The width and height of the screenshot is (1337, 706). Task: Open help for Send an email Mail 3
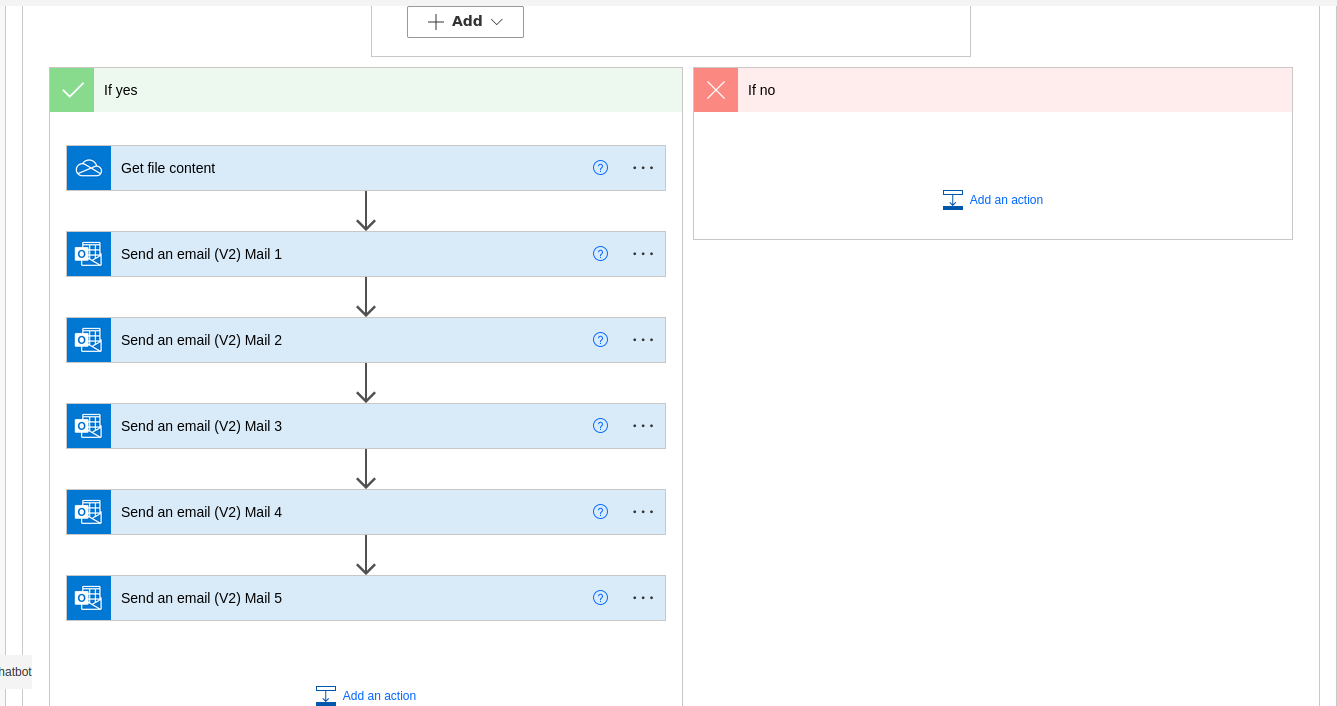tap(600, 426)
